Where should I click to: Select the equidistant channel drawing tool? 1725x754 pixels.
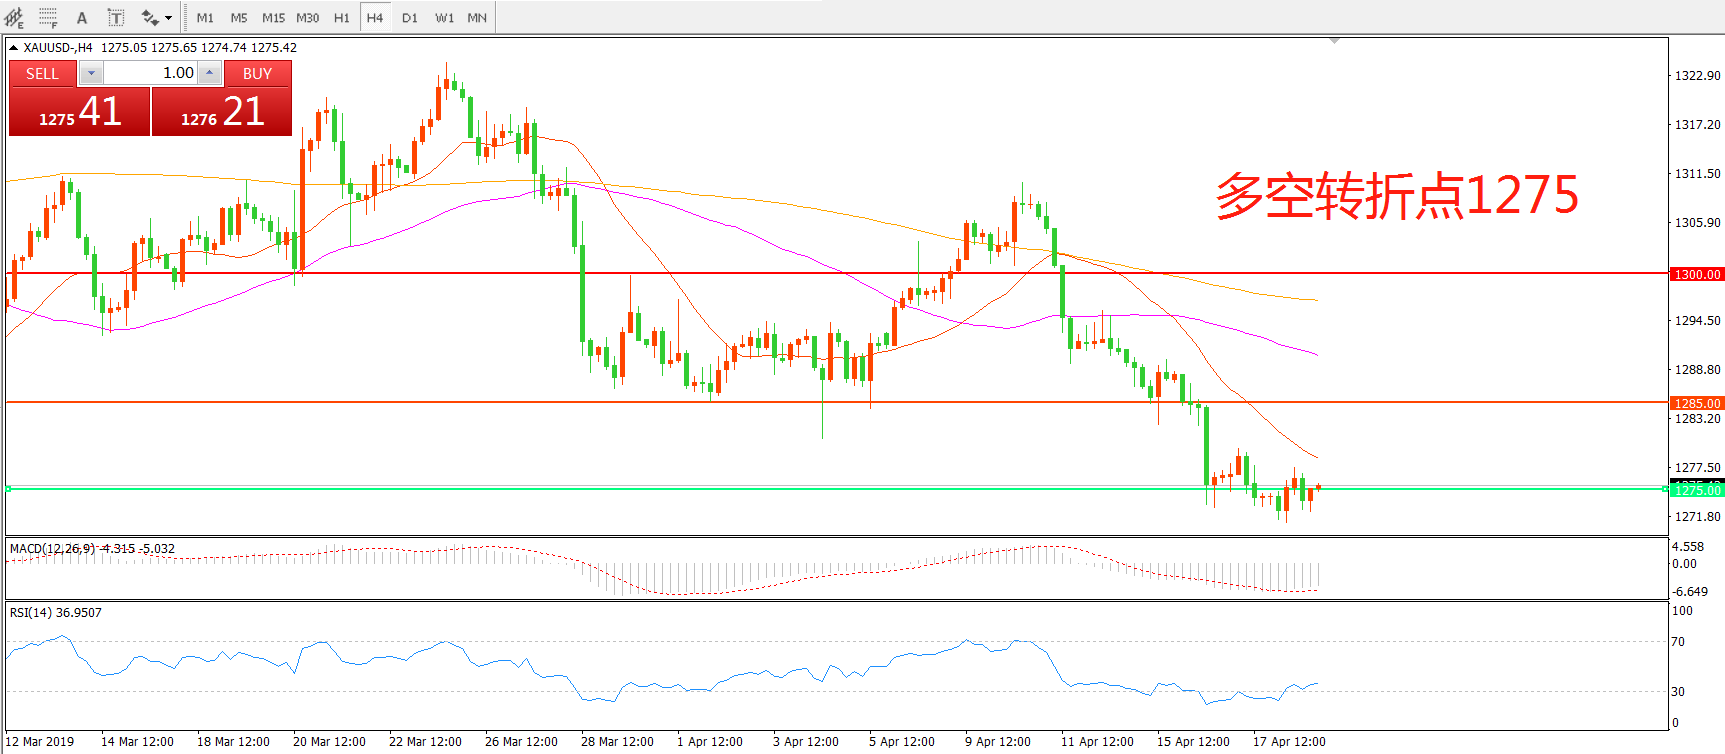(14, 17)
